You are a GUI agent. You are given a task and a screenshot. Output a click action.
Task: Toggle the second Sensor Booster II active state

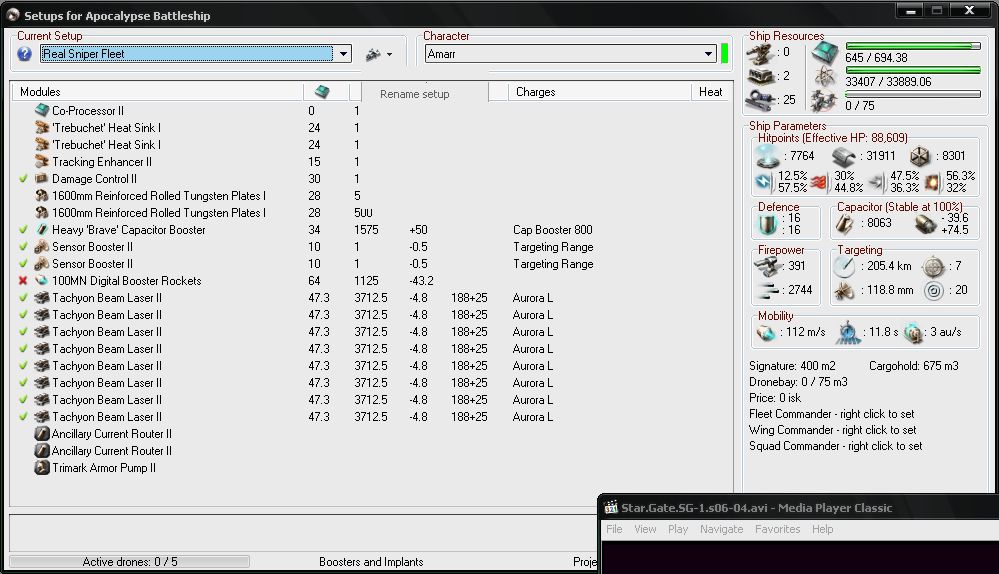pos(24,264)
